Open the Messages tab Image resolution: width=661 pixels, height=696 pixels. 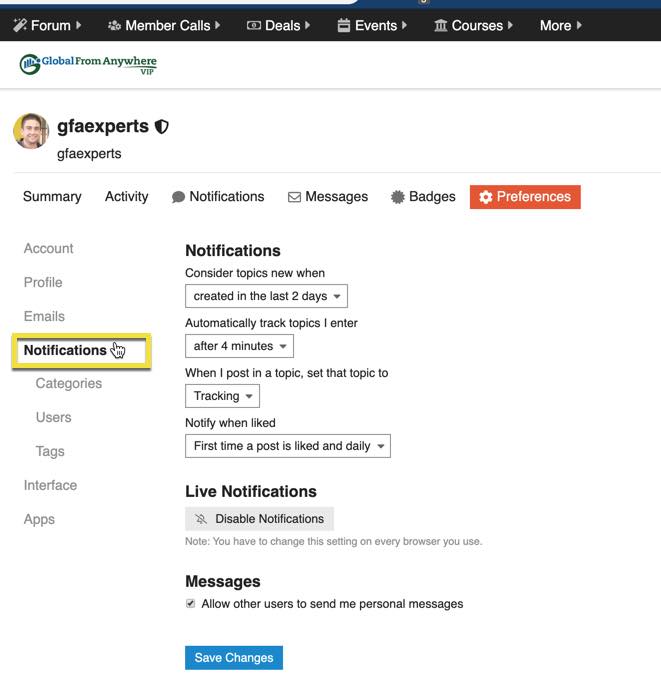pyautogui.click(x=328, y=197)
